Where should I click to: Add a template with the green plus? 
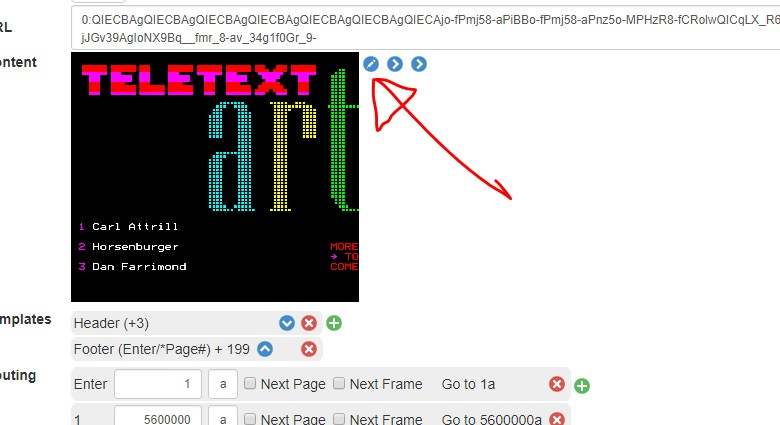pyautogui.click(x=334, y=323)
